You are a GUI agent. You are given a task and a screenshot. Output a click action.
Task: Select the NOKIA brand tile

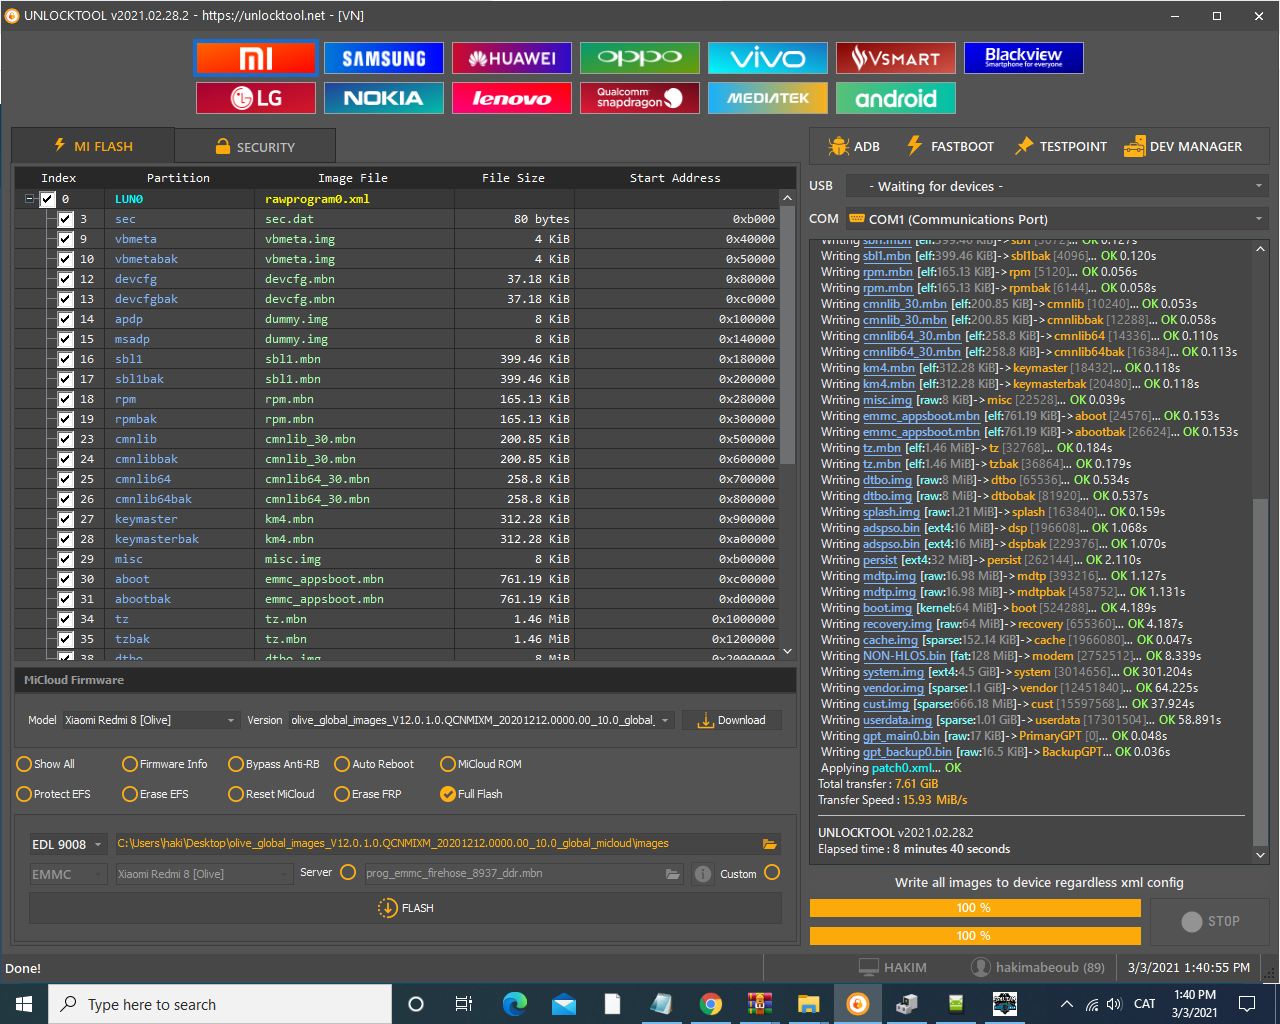pyautogui.click(x=384, y=98)
